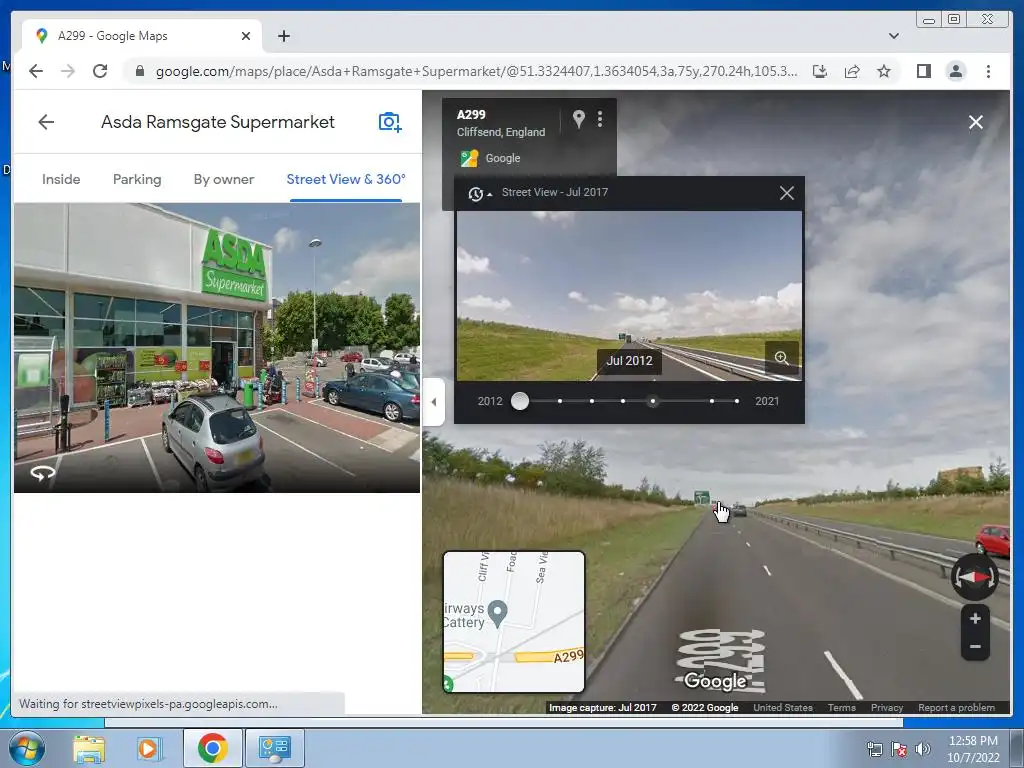Image resolution: width=1024 pixels, height=768 pixels.
Task: Select the Street View & 360° tab
Action: (x=346, y=179)
